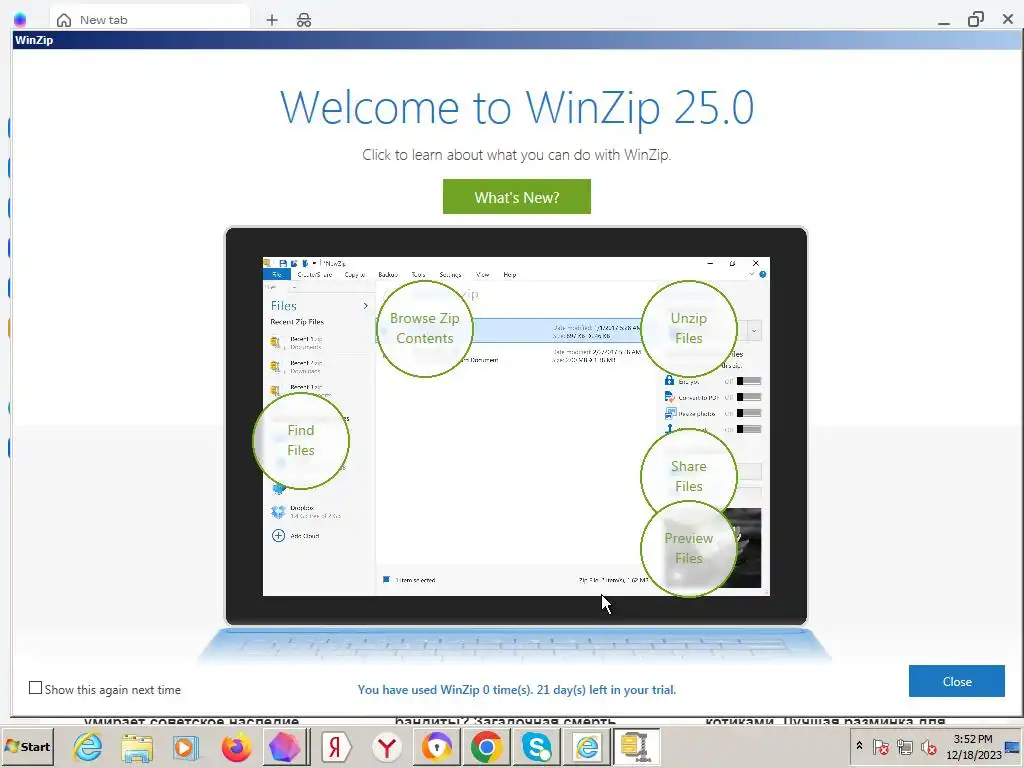The image size is (1024, 768).
Task: Click the home icon in New tab
Action: (64, 20)
